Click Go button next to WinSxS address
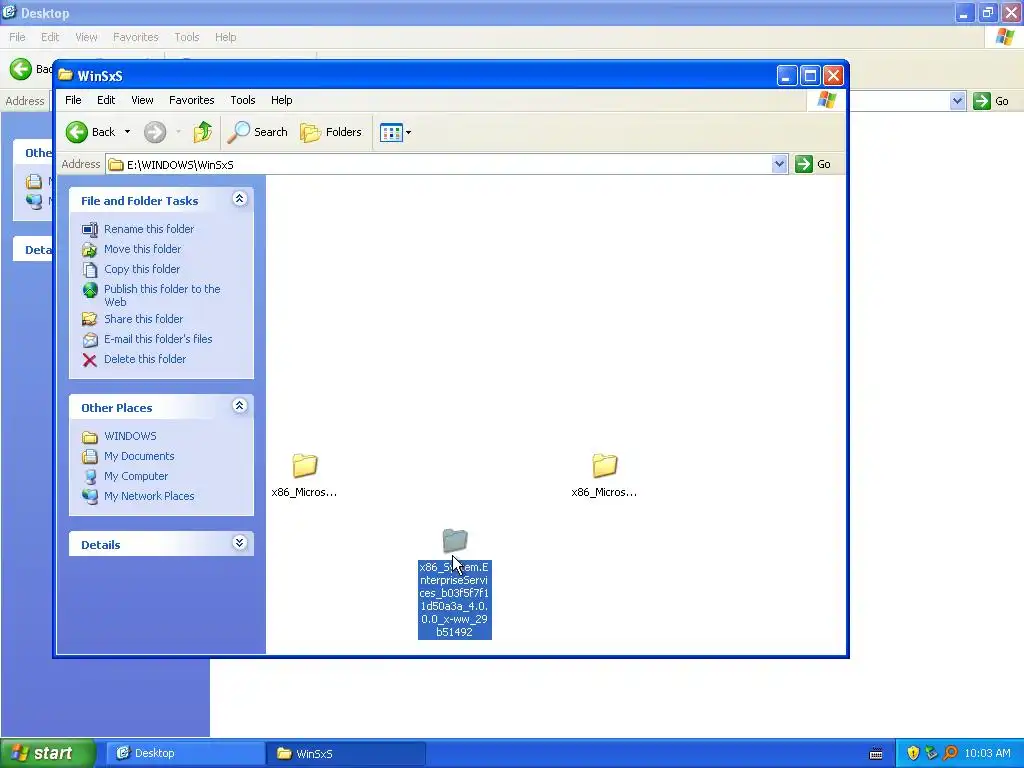Viewport: 1024px width, 768px height. pyautogui.click(x=813, y=165)
